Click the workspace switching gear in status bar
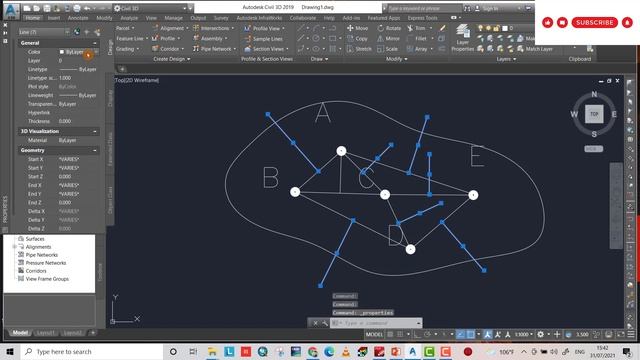This screenshot has width=640, height=360. coord(540,334)
